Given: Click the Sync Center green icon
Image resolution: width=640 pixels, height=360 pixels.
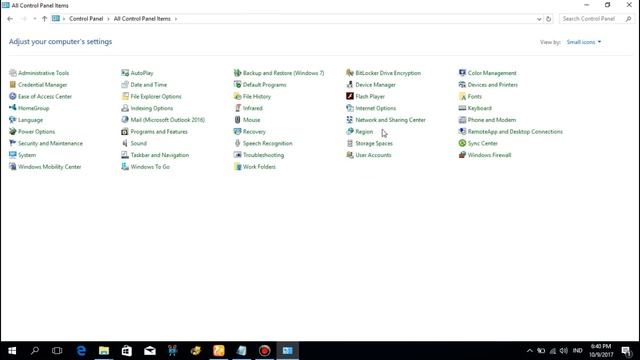Looking at the screenshot, I should pyautogui.click(x=462, y=143).
